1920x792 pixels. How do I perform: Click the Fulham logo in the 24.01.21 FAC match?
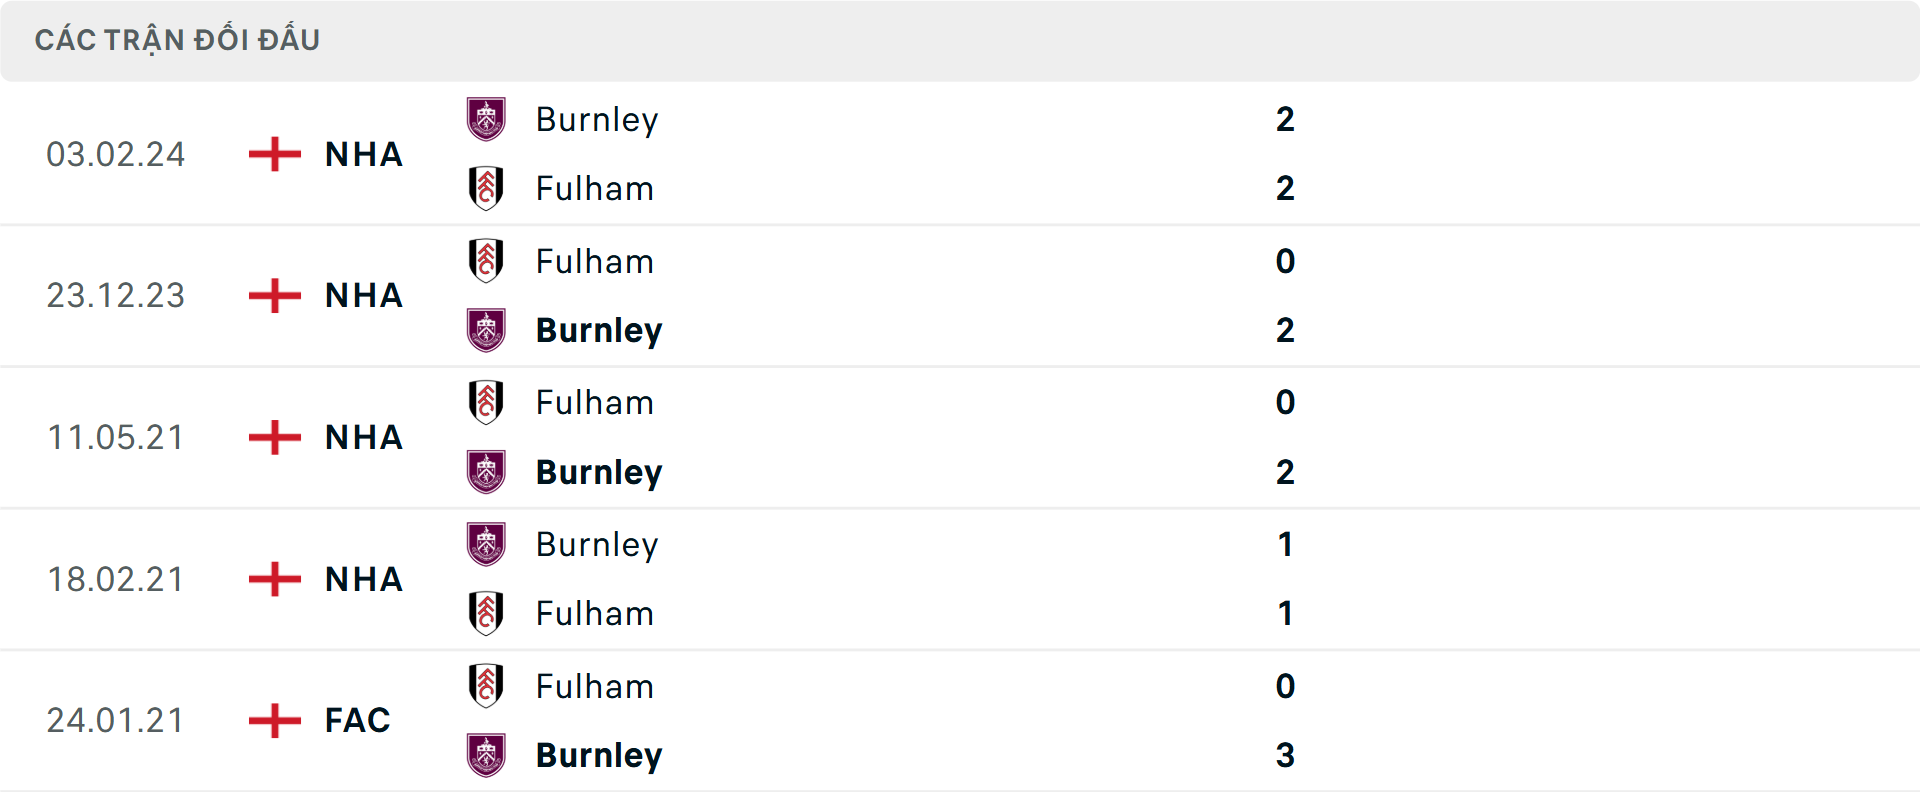487,684
